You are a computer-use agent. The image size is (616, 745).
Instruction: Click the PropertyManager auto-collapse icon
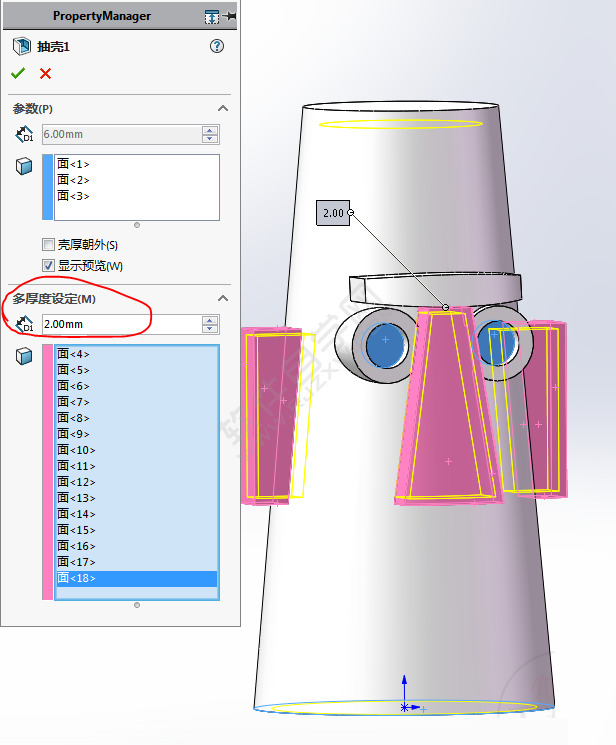[212, 17]
